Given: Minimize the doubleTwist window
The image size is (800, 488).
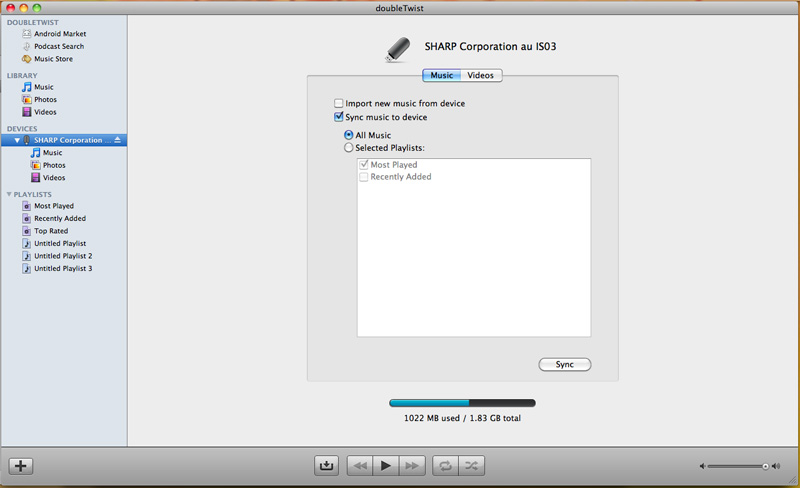Looking at the screenshot, I should (23, 8).
